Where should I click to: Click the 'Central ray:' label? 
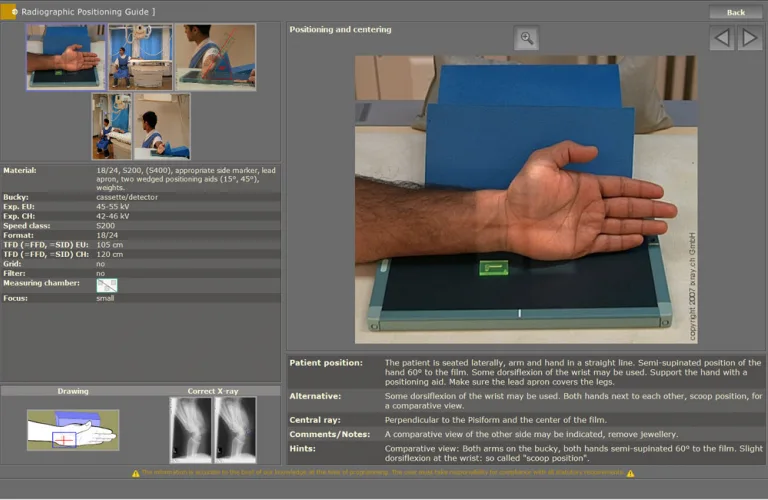click(x=314, y=420)
